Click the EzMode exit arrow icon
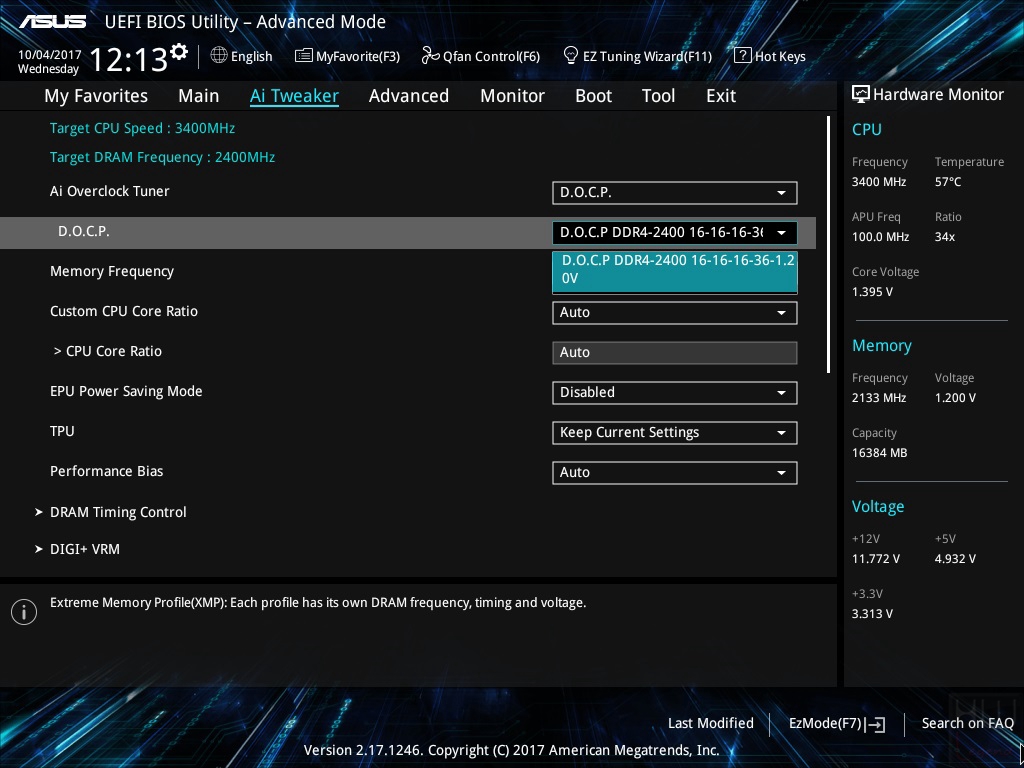The height and width of the screenshot is (768, 1024). (875, 724)
